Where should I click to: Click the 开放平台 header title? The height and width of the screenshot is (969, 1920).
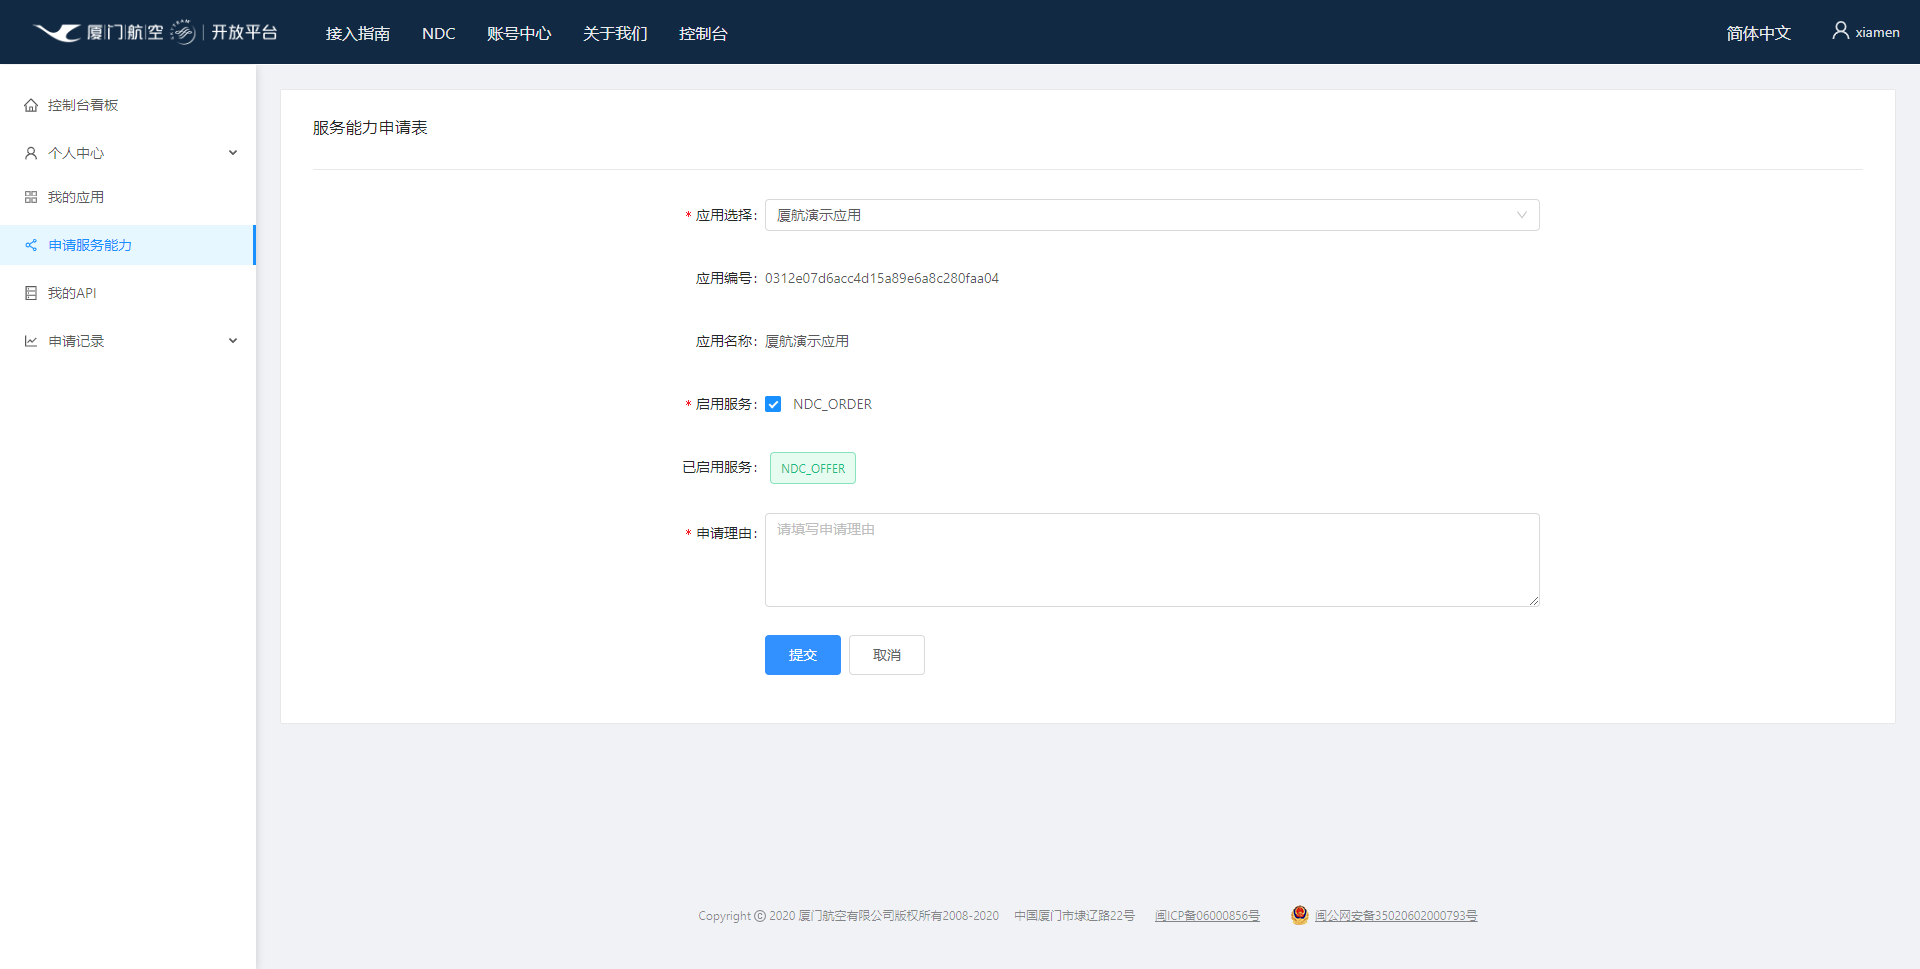pyautogui.click(x=244, y=32)
